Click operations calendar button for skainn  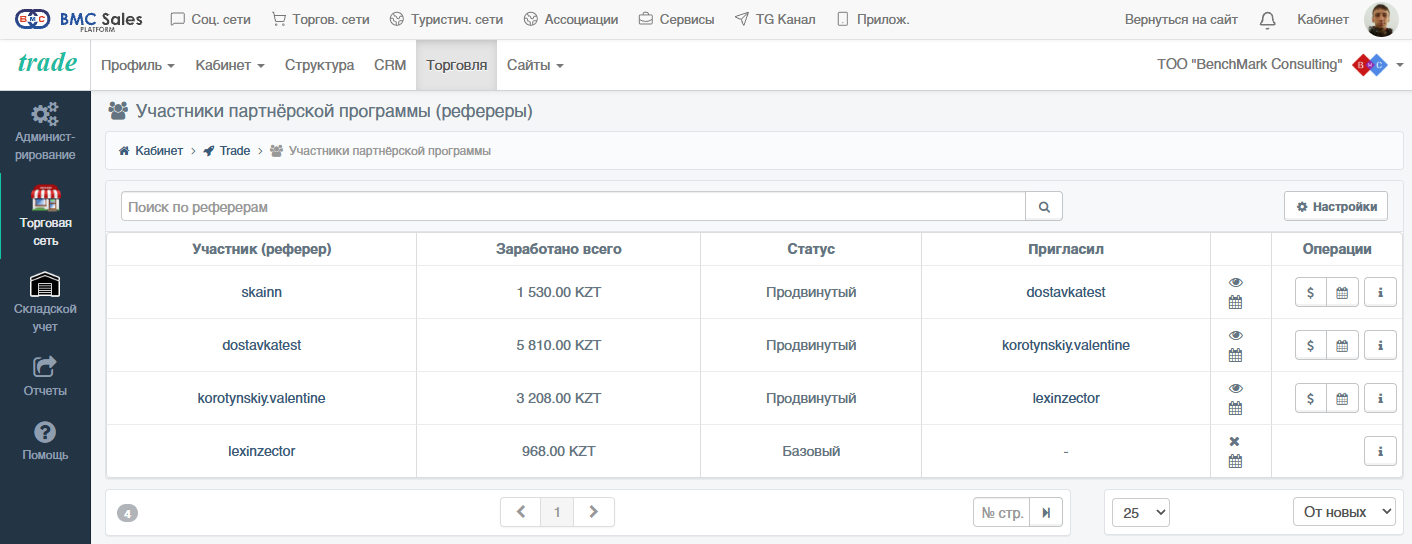coord(1342,292)
